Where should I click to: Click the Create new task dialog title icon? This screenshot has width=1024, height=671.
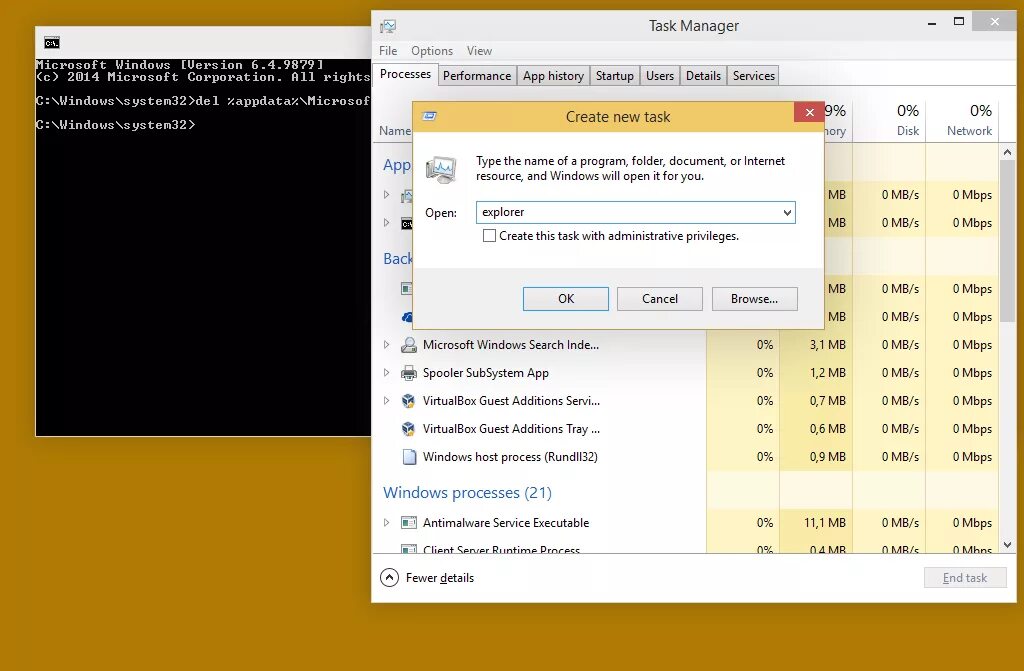click(429, 116)
